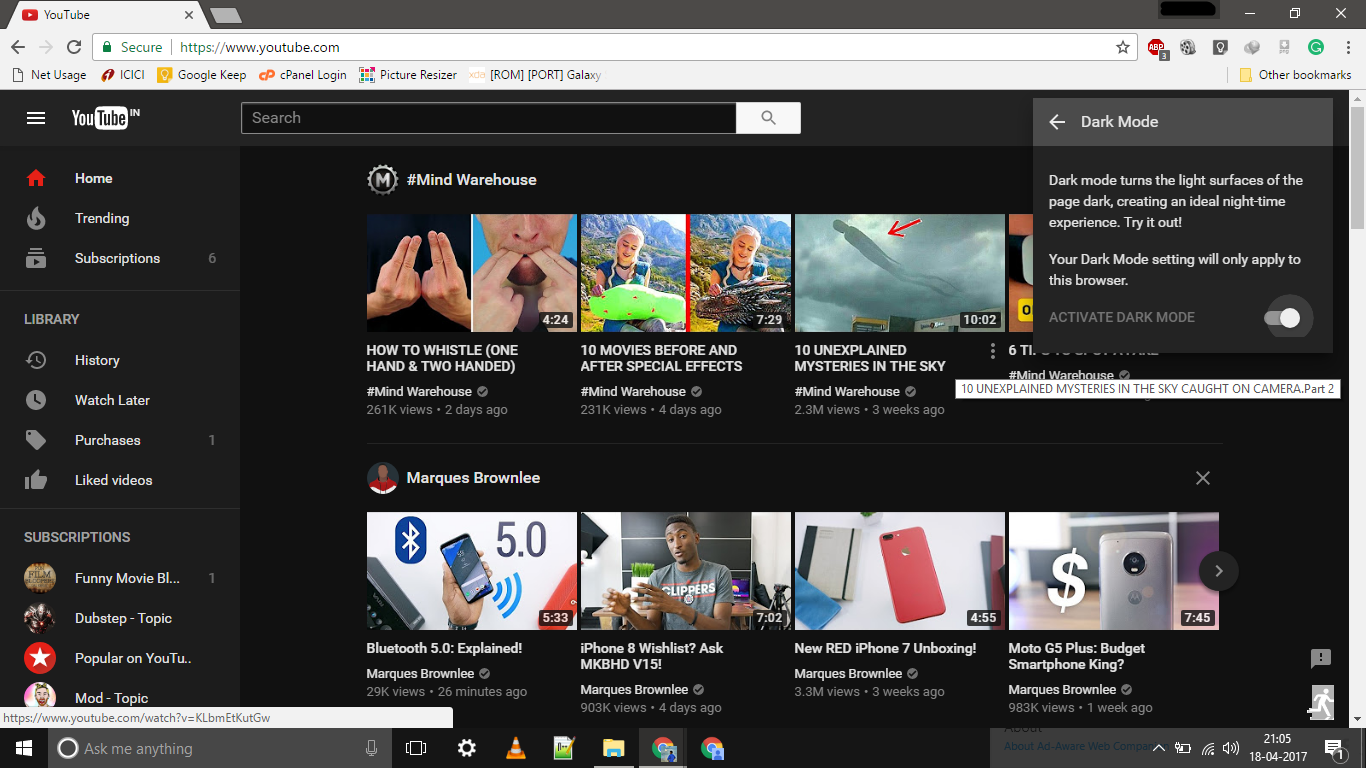Image resolution: width=1366 pixels, height=768 pixels.
Task: Launch VLC from the taskbar
Action: point(516,748)
